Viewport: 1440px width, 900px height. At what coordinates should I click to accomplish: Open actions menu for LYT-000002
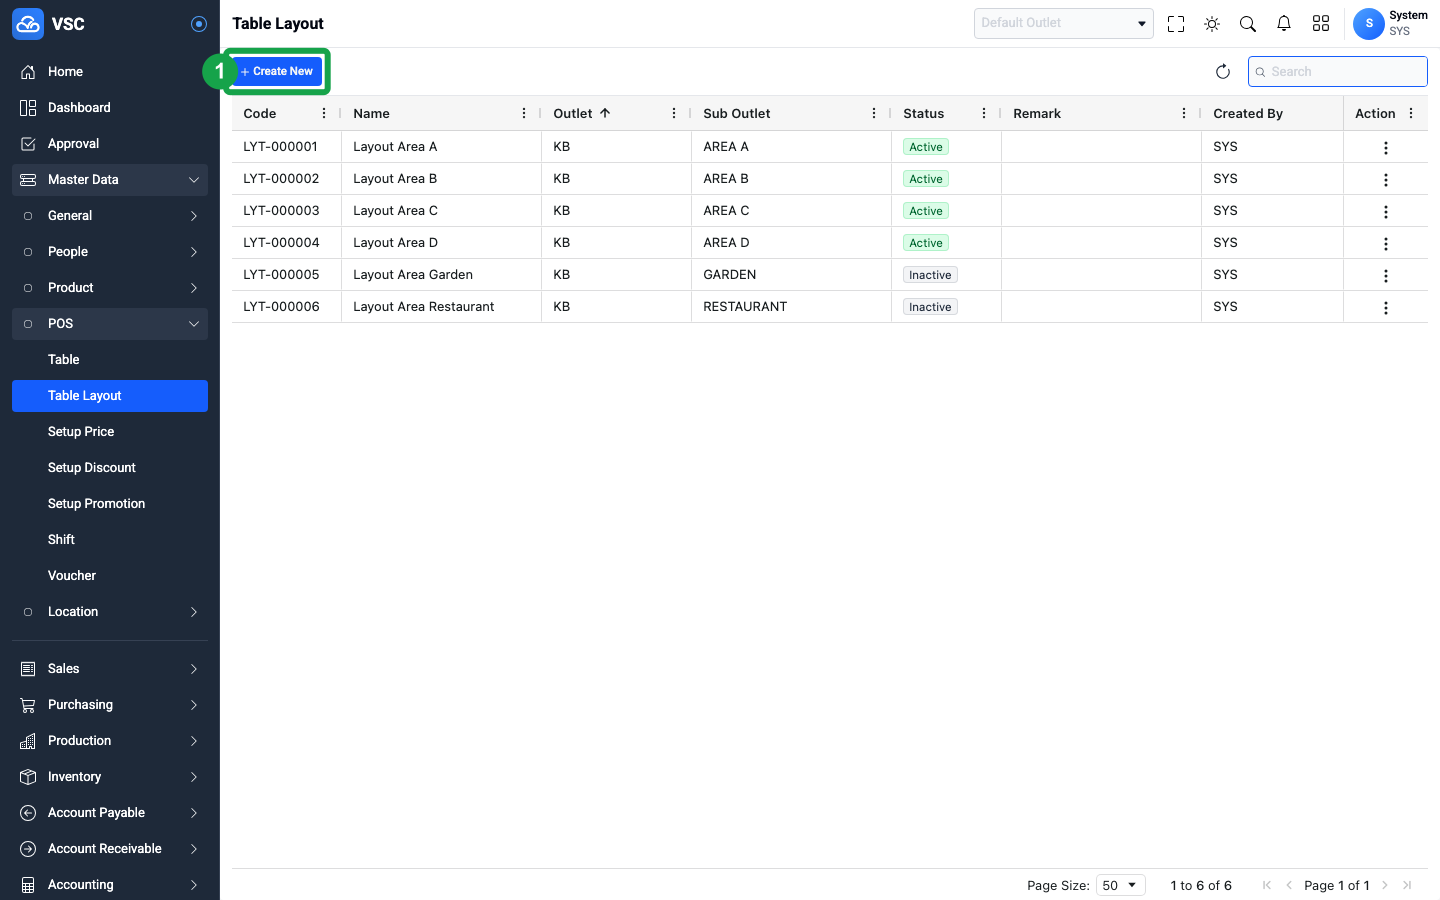click(x=1386, y=180)
